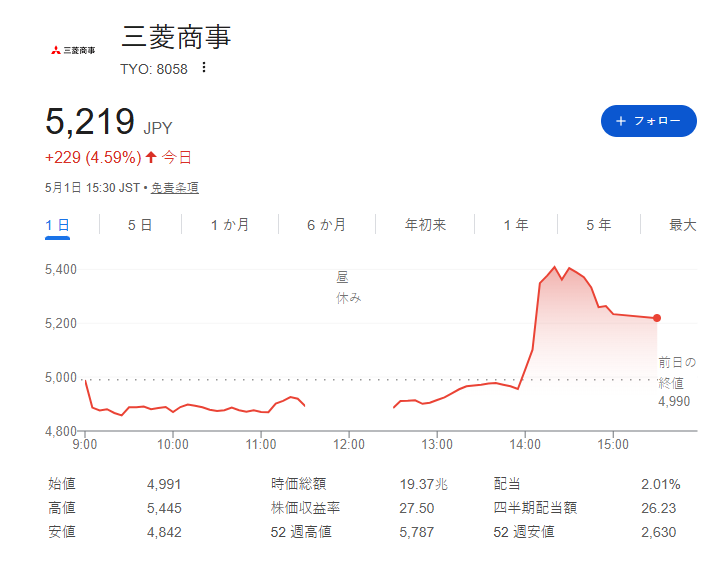711x561 pixels.
Task: Switch to the 1か月 chart tab
Action: click(x=230, y=224)
